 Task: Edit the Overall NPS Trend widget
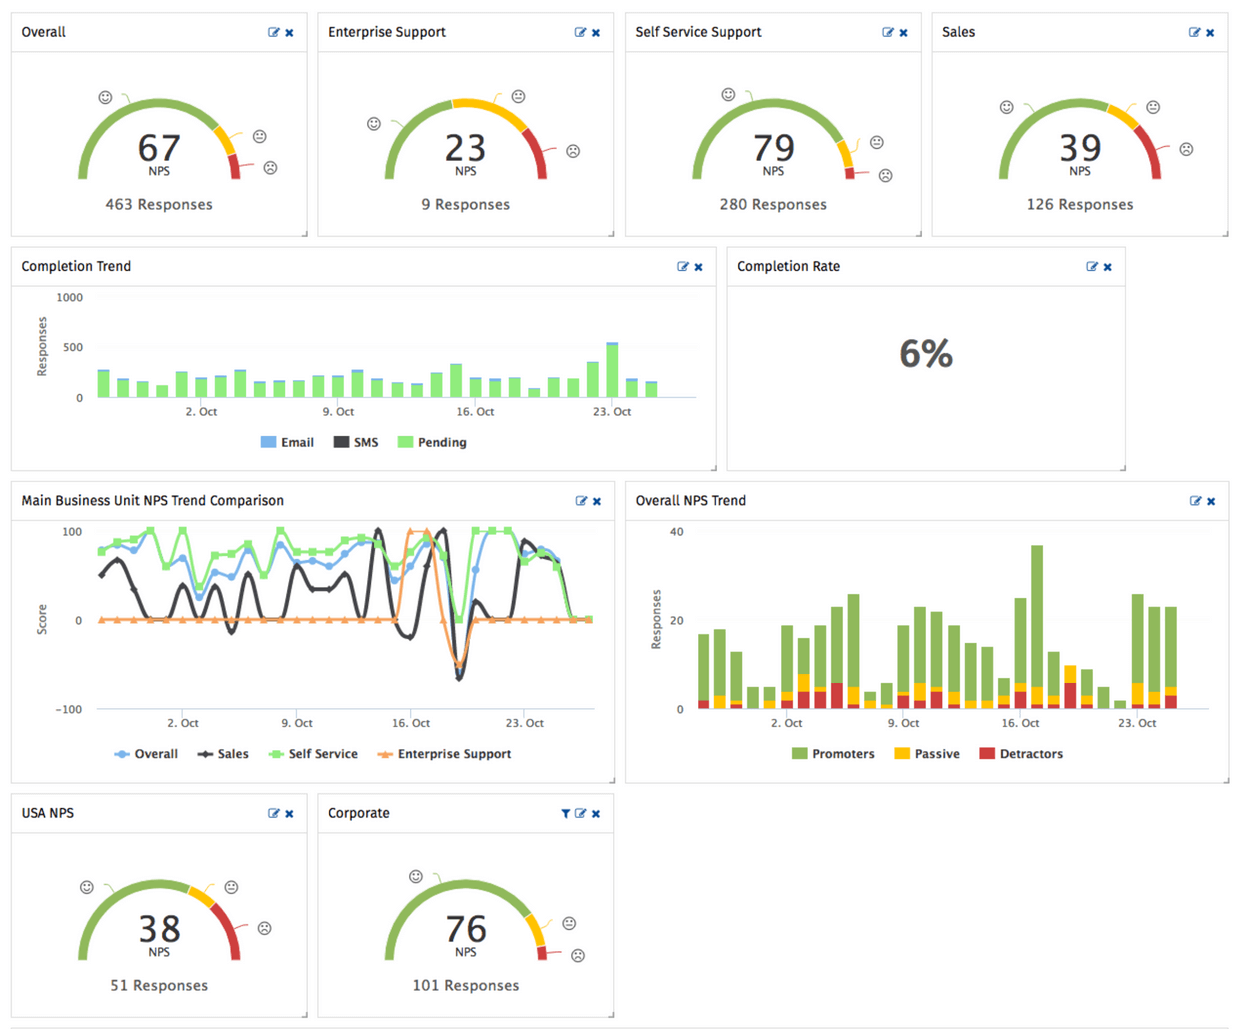point(1196,501)
